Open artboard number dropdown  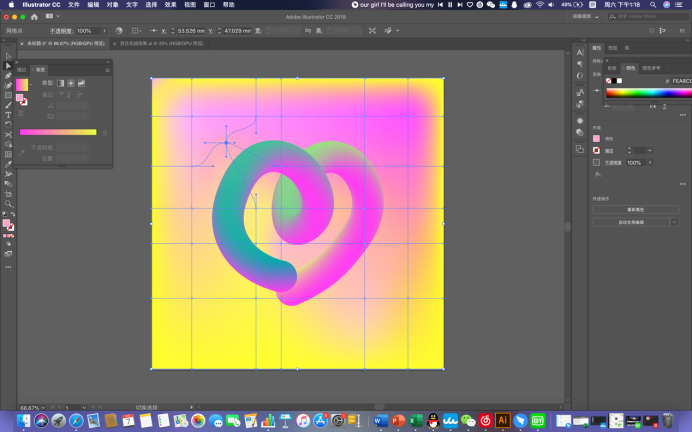pyautogui.click(x=84, y=407)
